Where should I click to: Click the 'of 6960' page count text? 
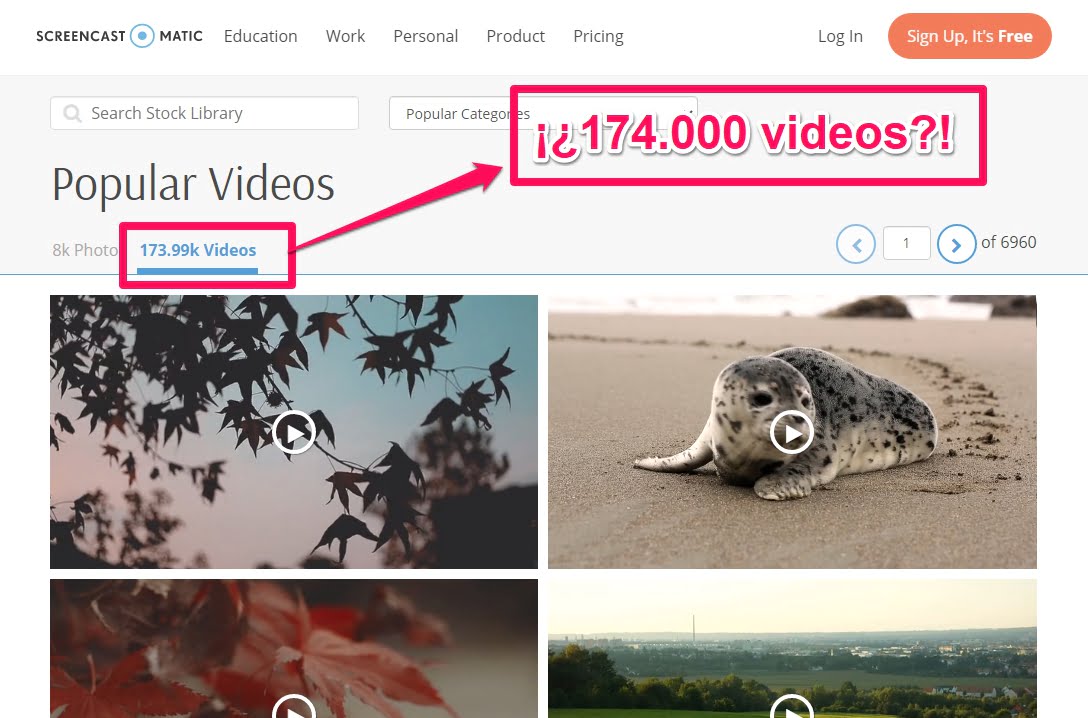(1008, 242)
